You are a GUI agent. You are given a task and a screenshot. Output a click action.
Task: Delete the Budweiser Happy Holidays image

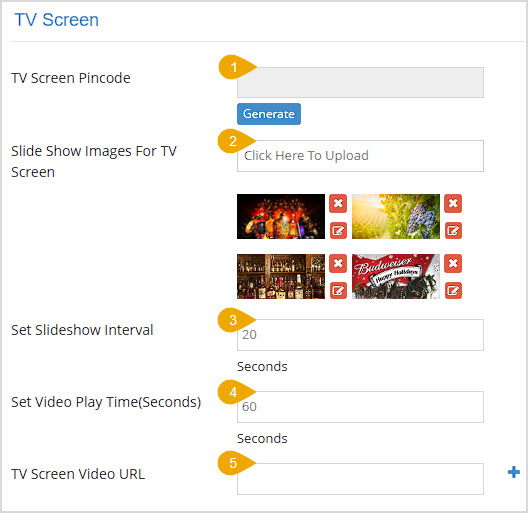[x=453, y=263]
